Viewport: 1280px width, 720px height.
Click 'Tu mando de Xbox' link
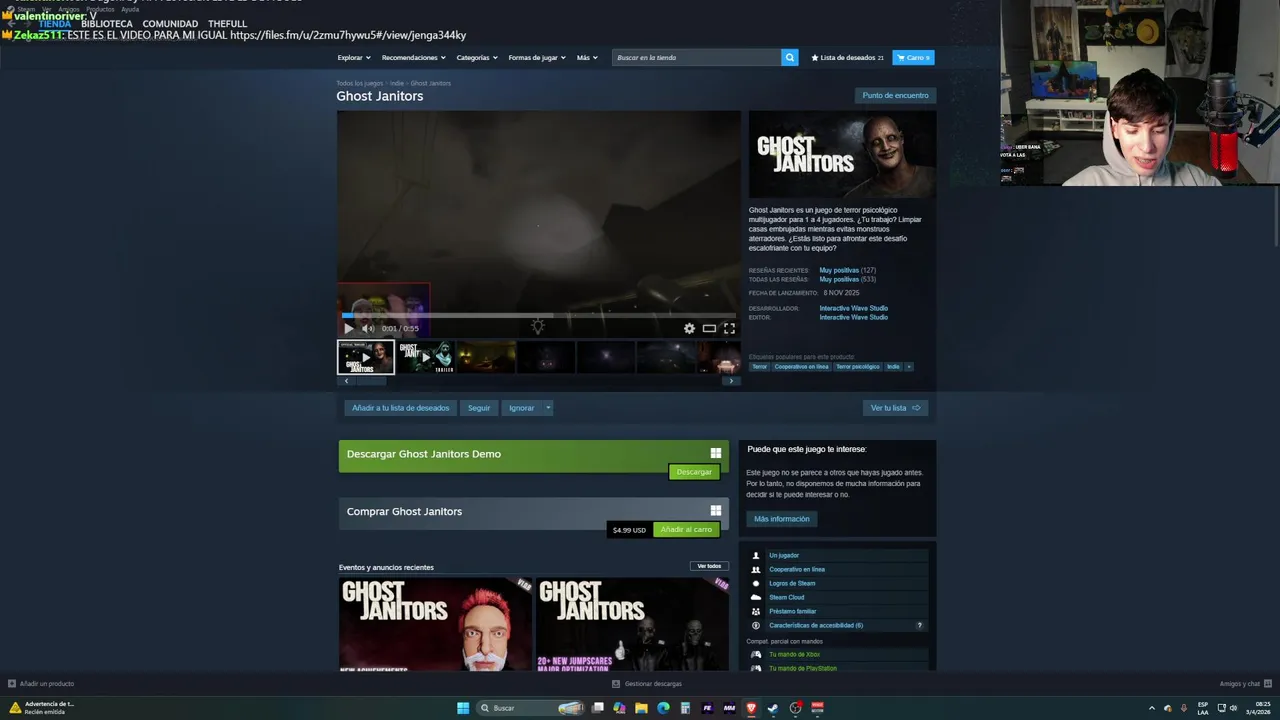tap(794, 654)
